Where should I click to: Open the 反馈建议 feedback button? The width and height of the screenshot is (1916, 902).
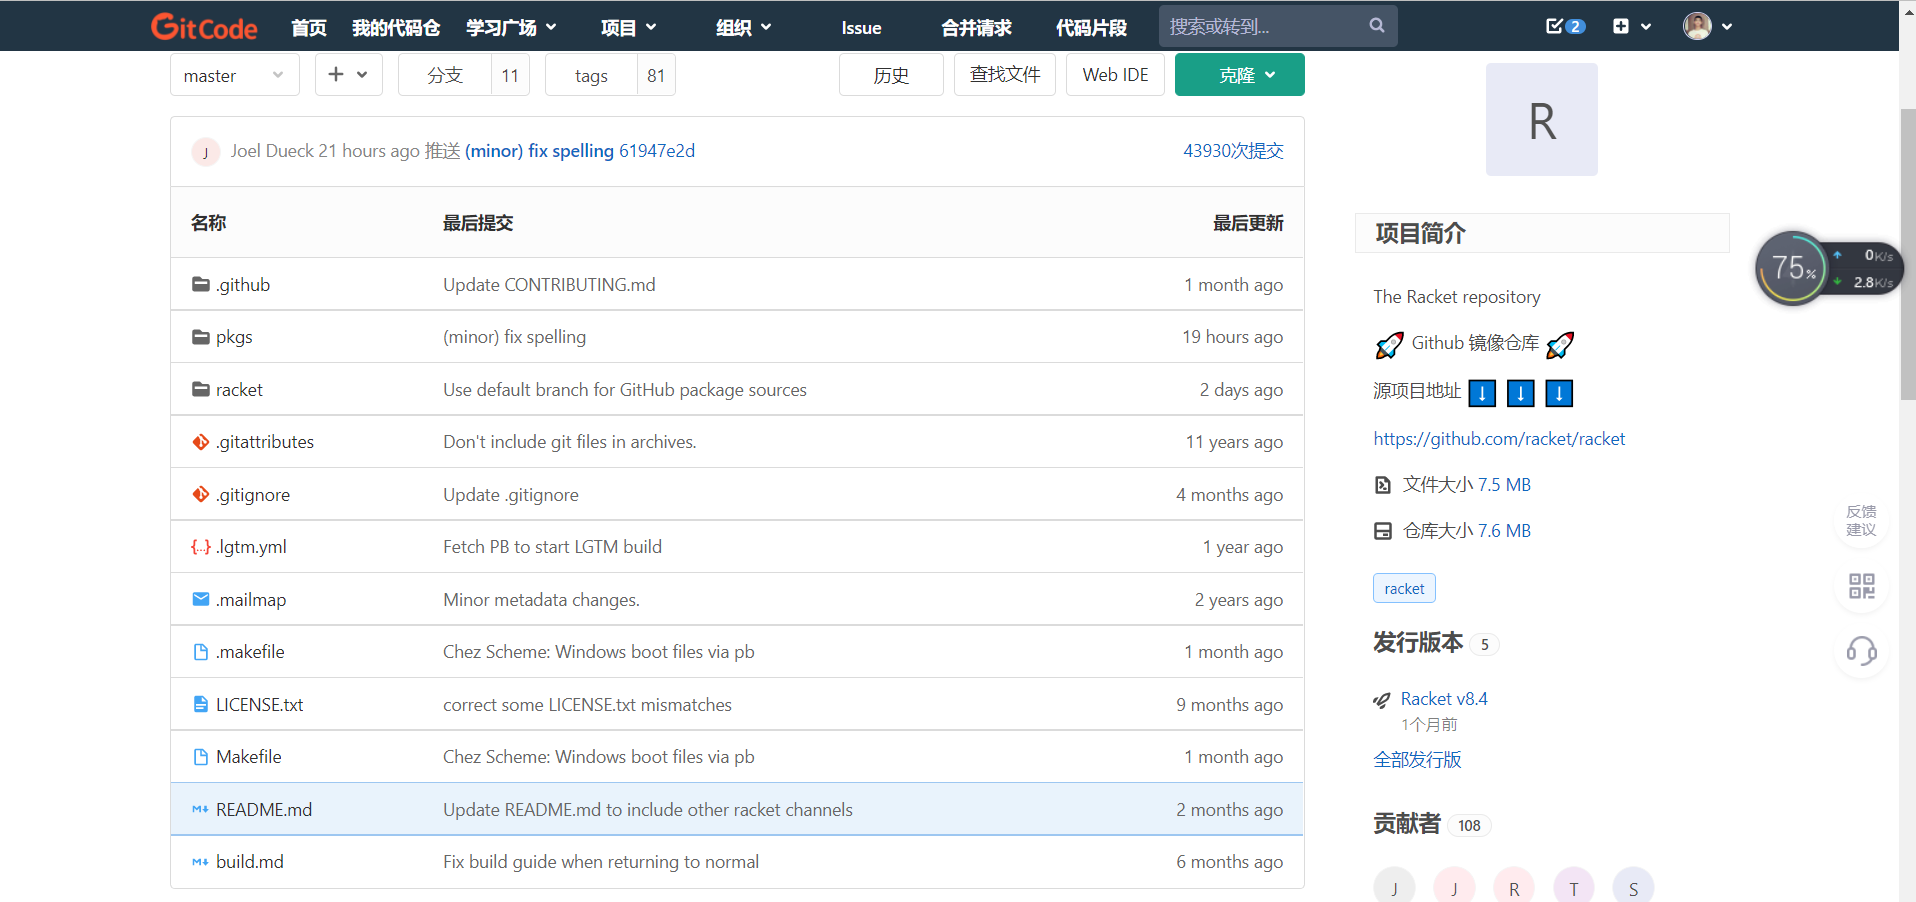point(1861,521)
